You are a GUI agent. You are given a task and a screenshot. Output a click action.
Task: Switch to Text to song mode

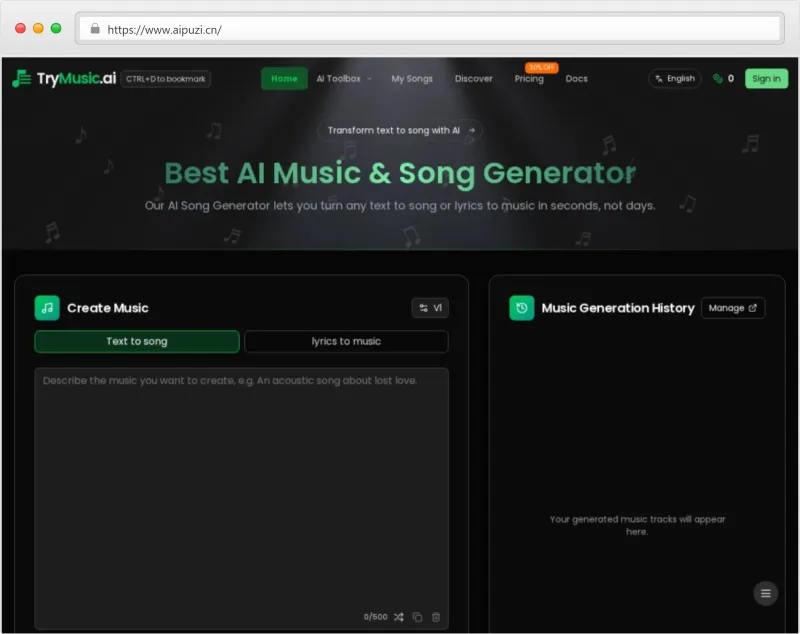(137, 341)
